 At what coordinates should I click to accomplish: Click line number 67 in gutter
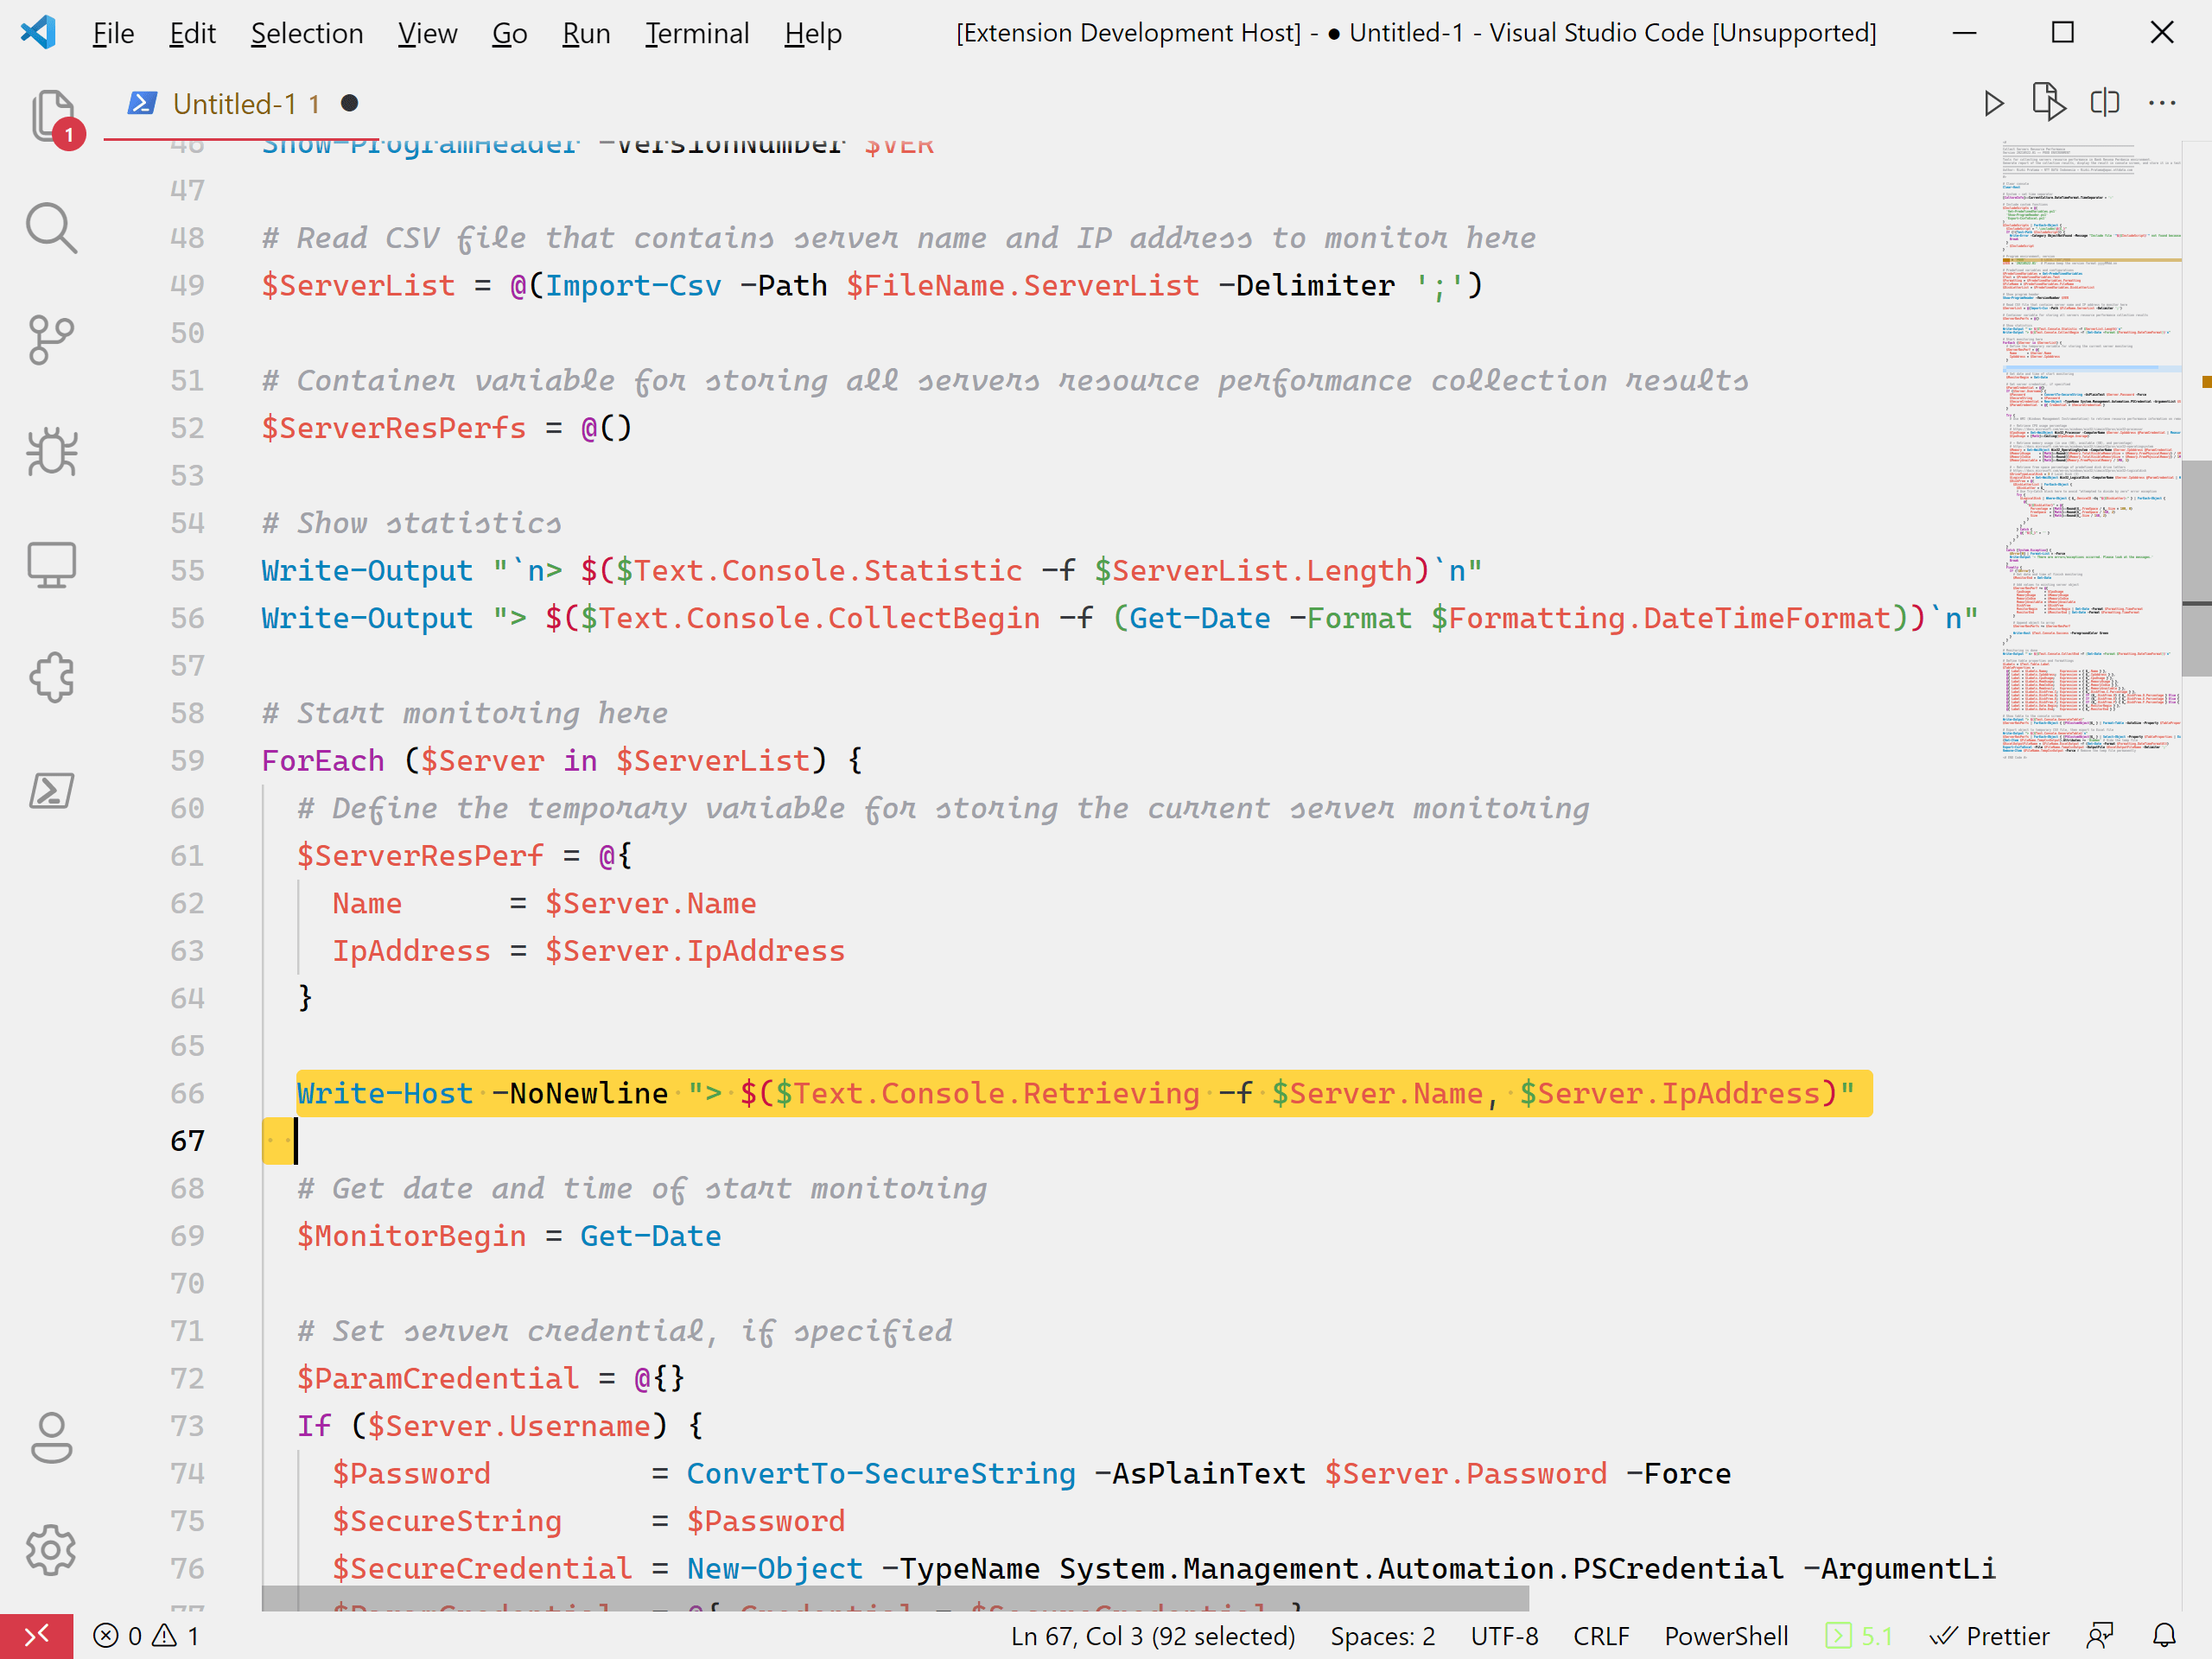click(187, 1141)
